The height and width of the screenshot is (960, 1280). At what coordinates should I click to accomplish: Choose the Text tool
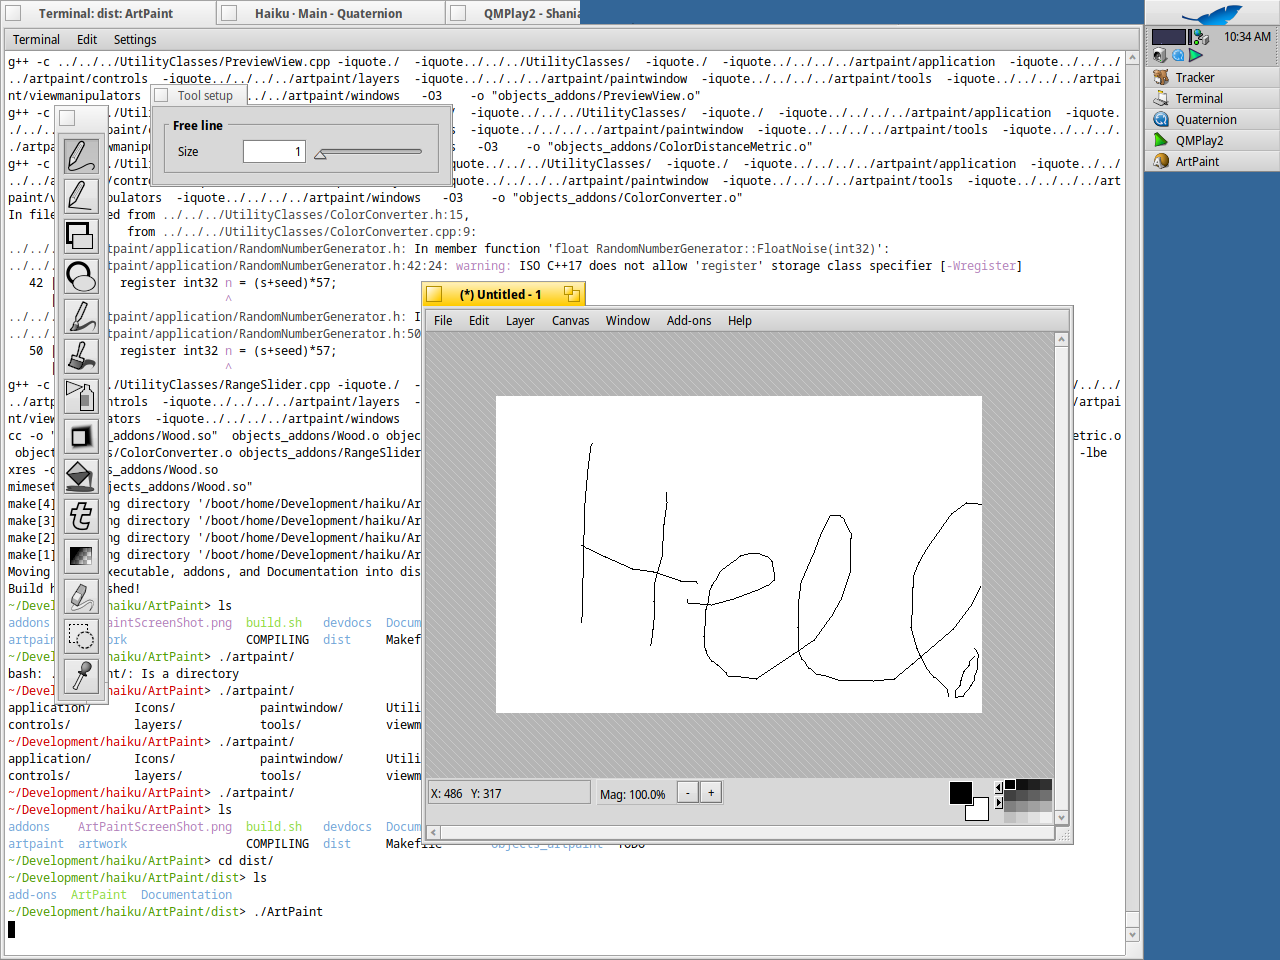click(81, 516)
